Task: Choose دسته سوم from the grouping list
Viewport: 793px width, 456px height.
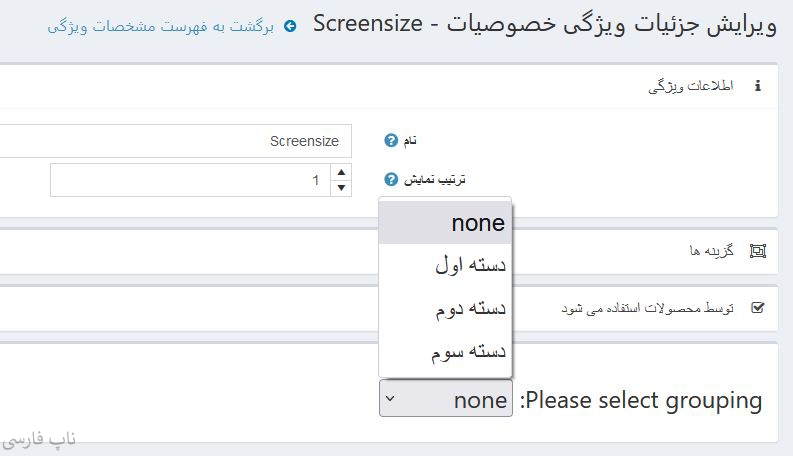Action: (446, 352)
